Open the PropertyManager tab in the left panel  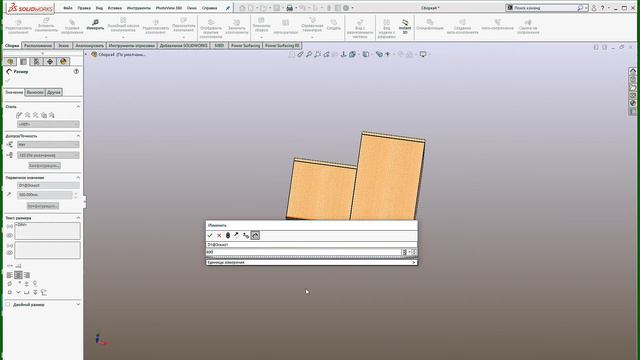coord(23,62)
